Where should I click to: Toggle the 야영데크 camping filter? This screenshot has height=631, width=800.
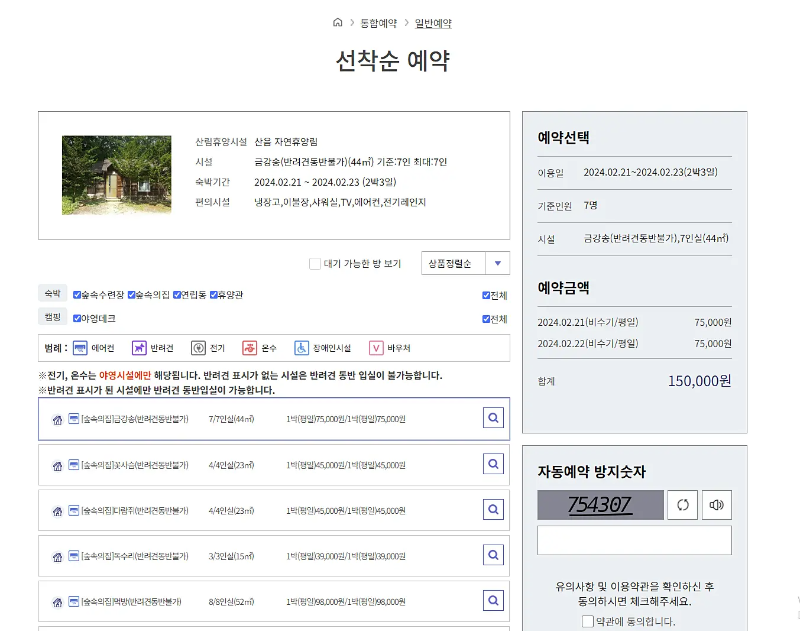point(78,320)
